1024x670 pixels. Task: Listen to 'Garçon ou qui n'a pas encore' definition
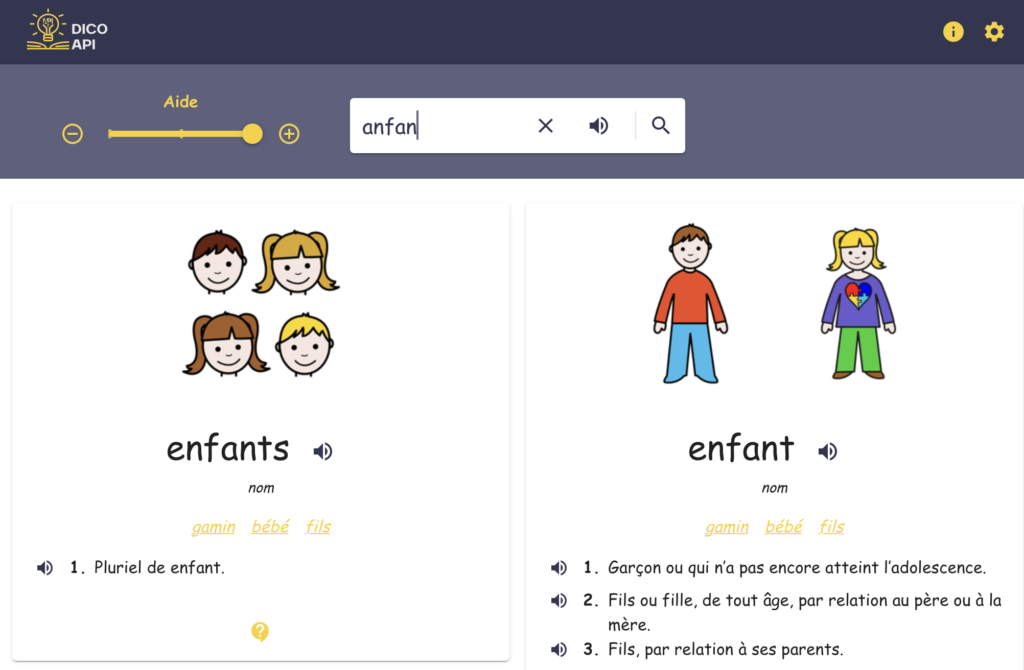pos(558,568)
